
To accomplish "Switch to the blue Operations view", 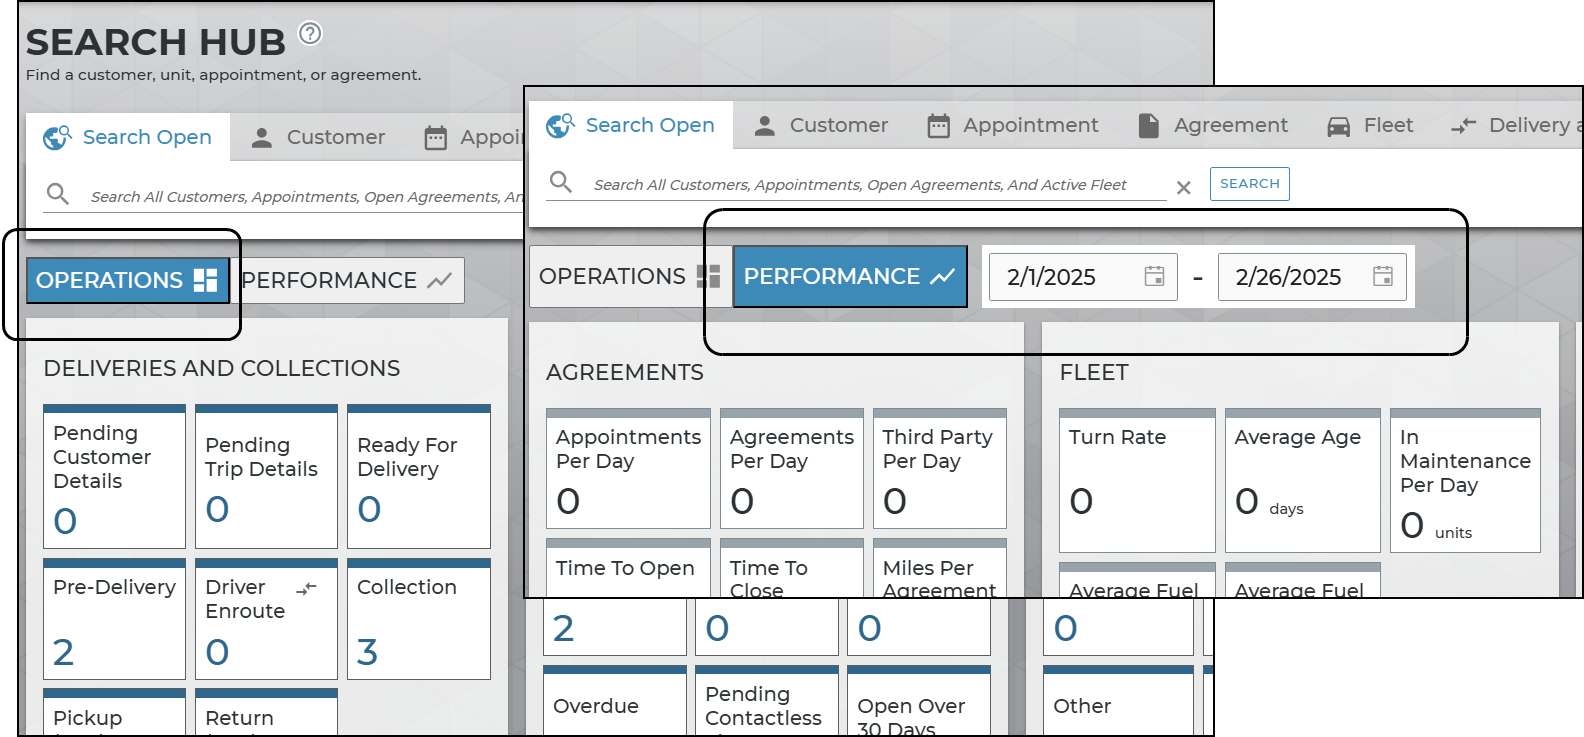I will click(127, 280).
